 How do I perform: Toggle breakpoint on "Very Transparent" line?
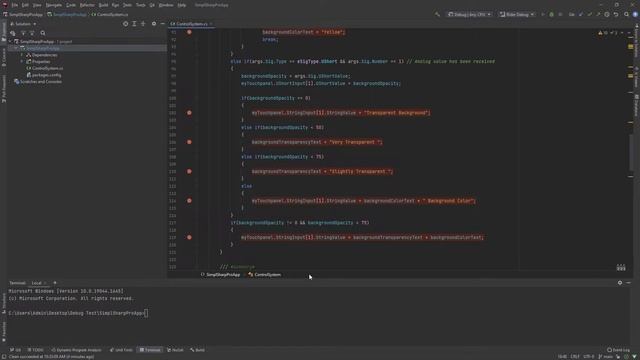coord(189,142)
